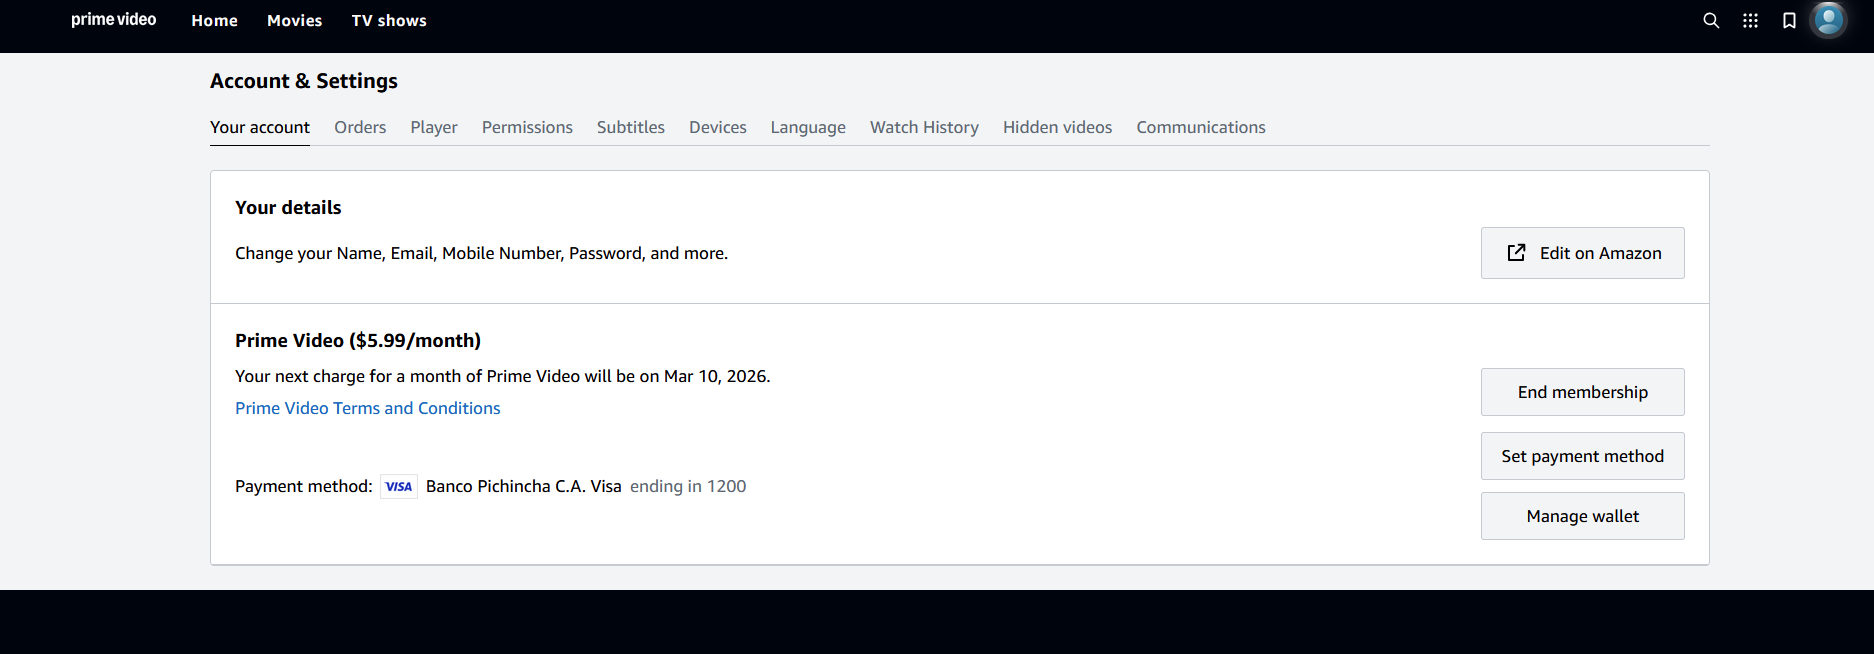Open the Permissions tab
Screen dimensions: 1874x654
pos(527,127)
